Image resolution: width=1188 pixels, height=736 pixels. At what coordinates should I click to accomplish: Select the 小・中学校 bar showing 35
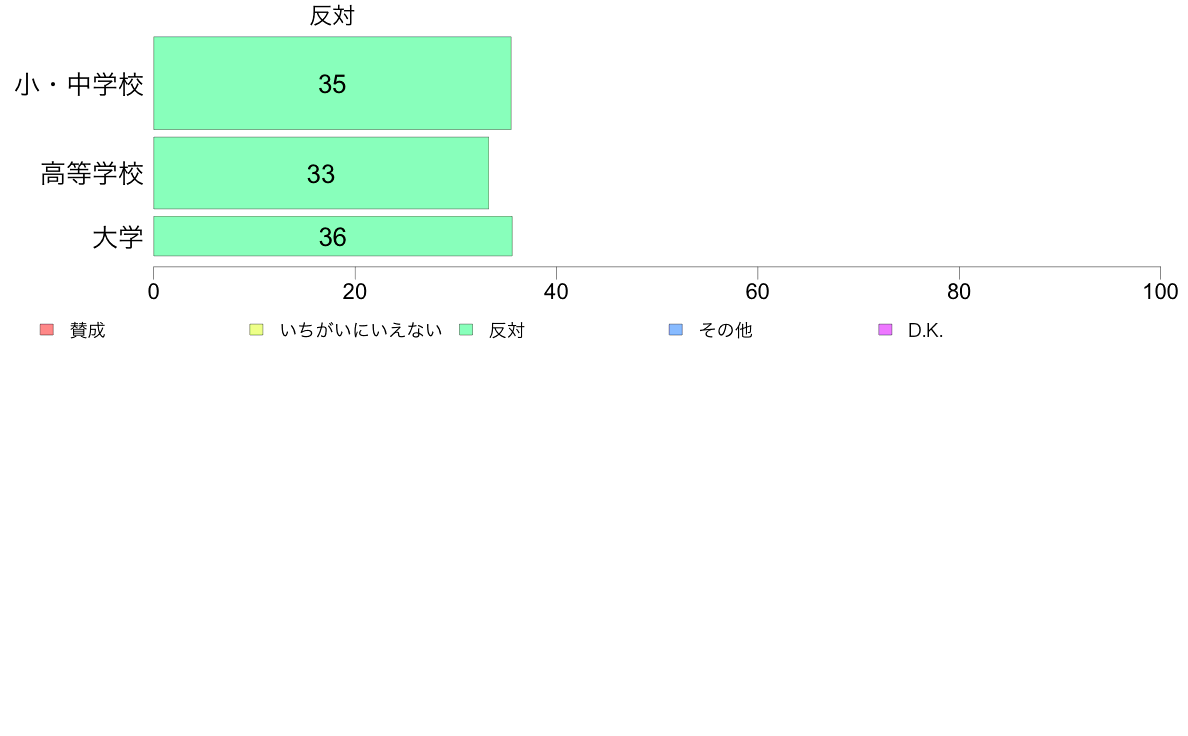(x=333, y=83)
